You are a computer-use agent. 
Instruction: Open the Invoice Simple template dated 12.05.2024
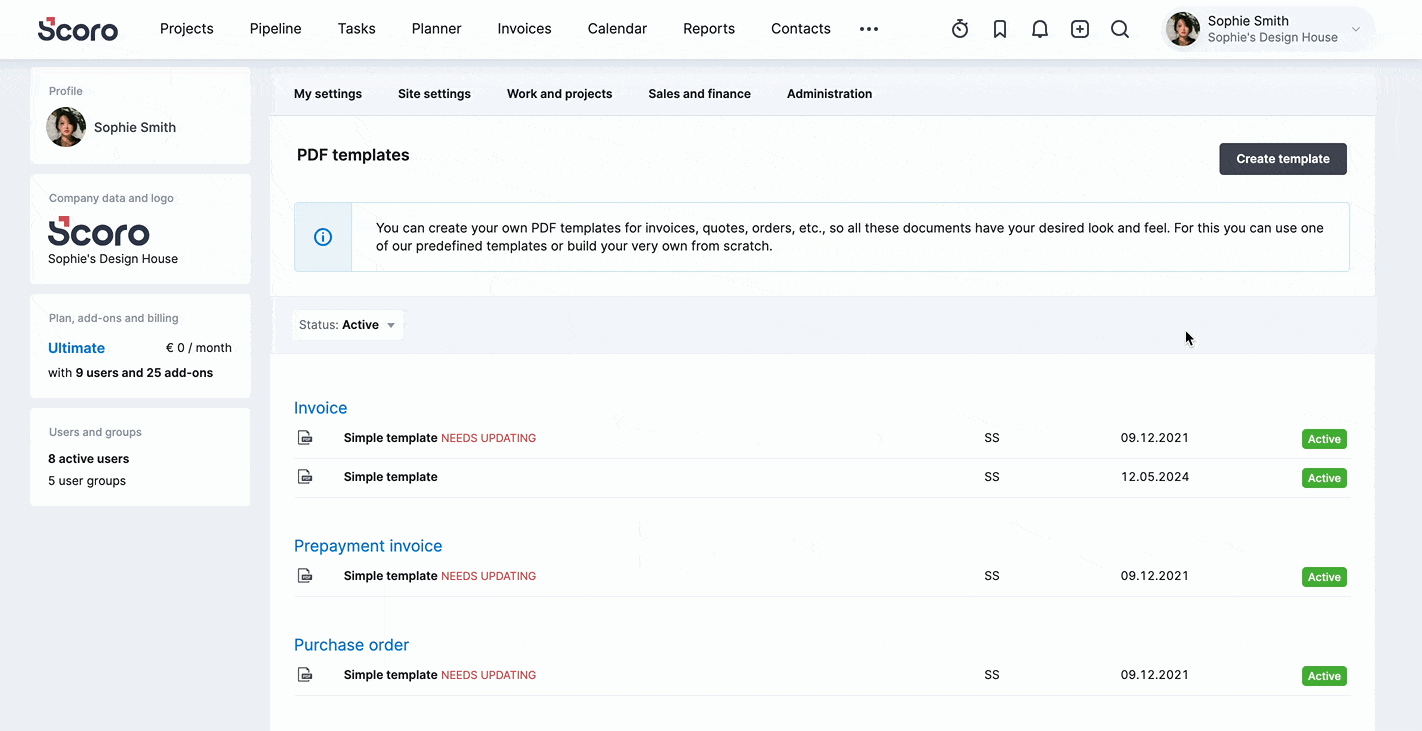click(x=391, y=477)
